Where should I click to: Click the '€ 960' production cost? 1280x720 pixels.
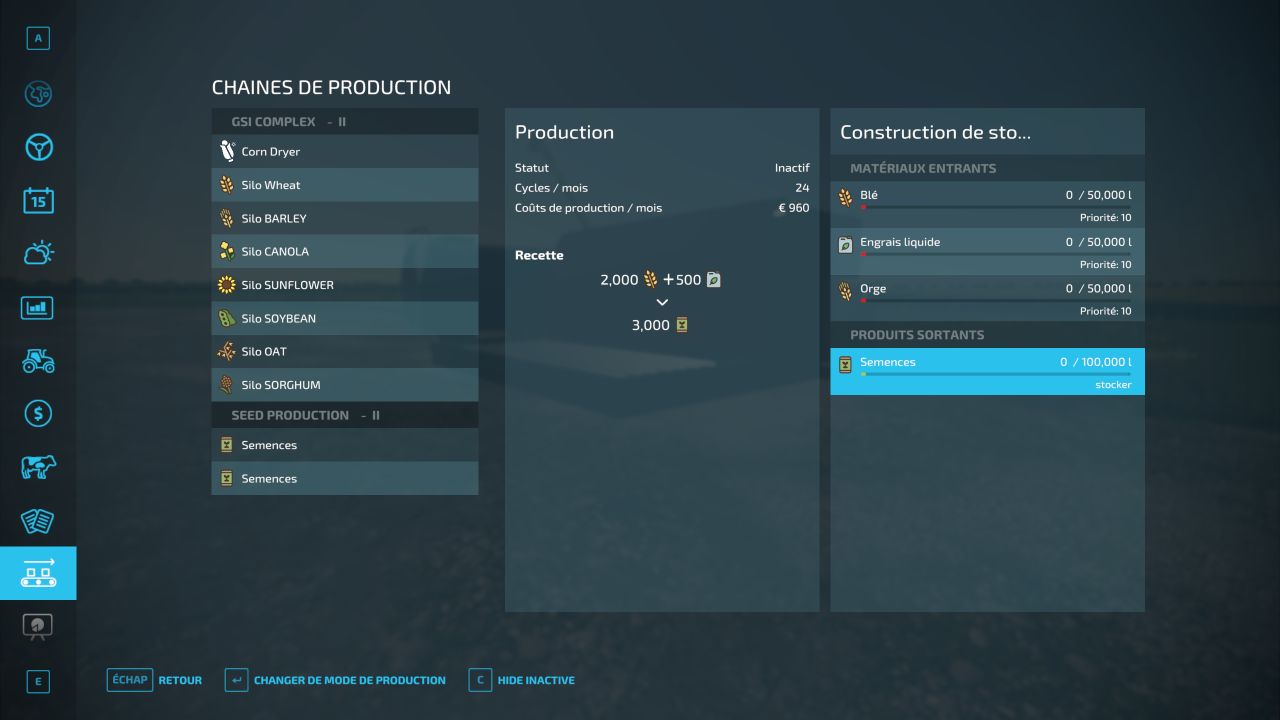coord(793,208)
